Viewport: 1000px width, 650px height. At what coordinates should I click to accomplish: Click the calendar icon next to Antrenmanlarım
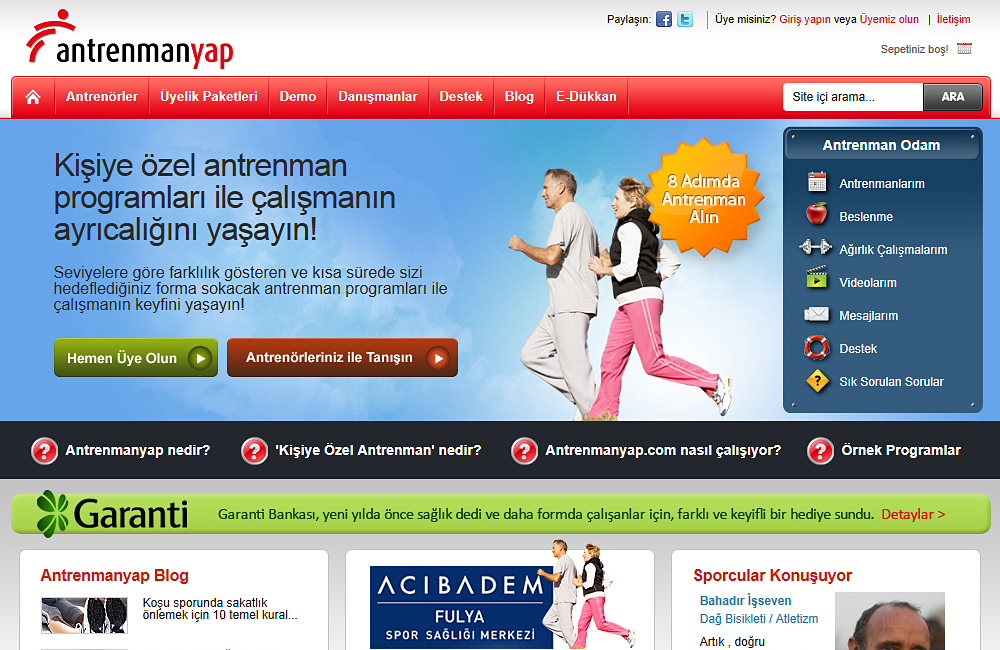point(816,182)
